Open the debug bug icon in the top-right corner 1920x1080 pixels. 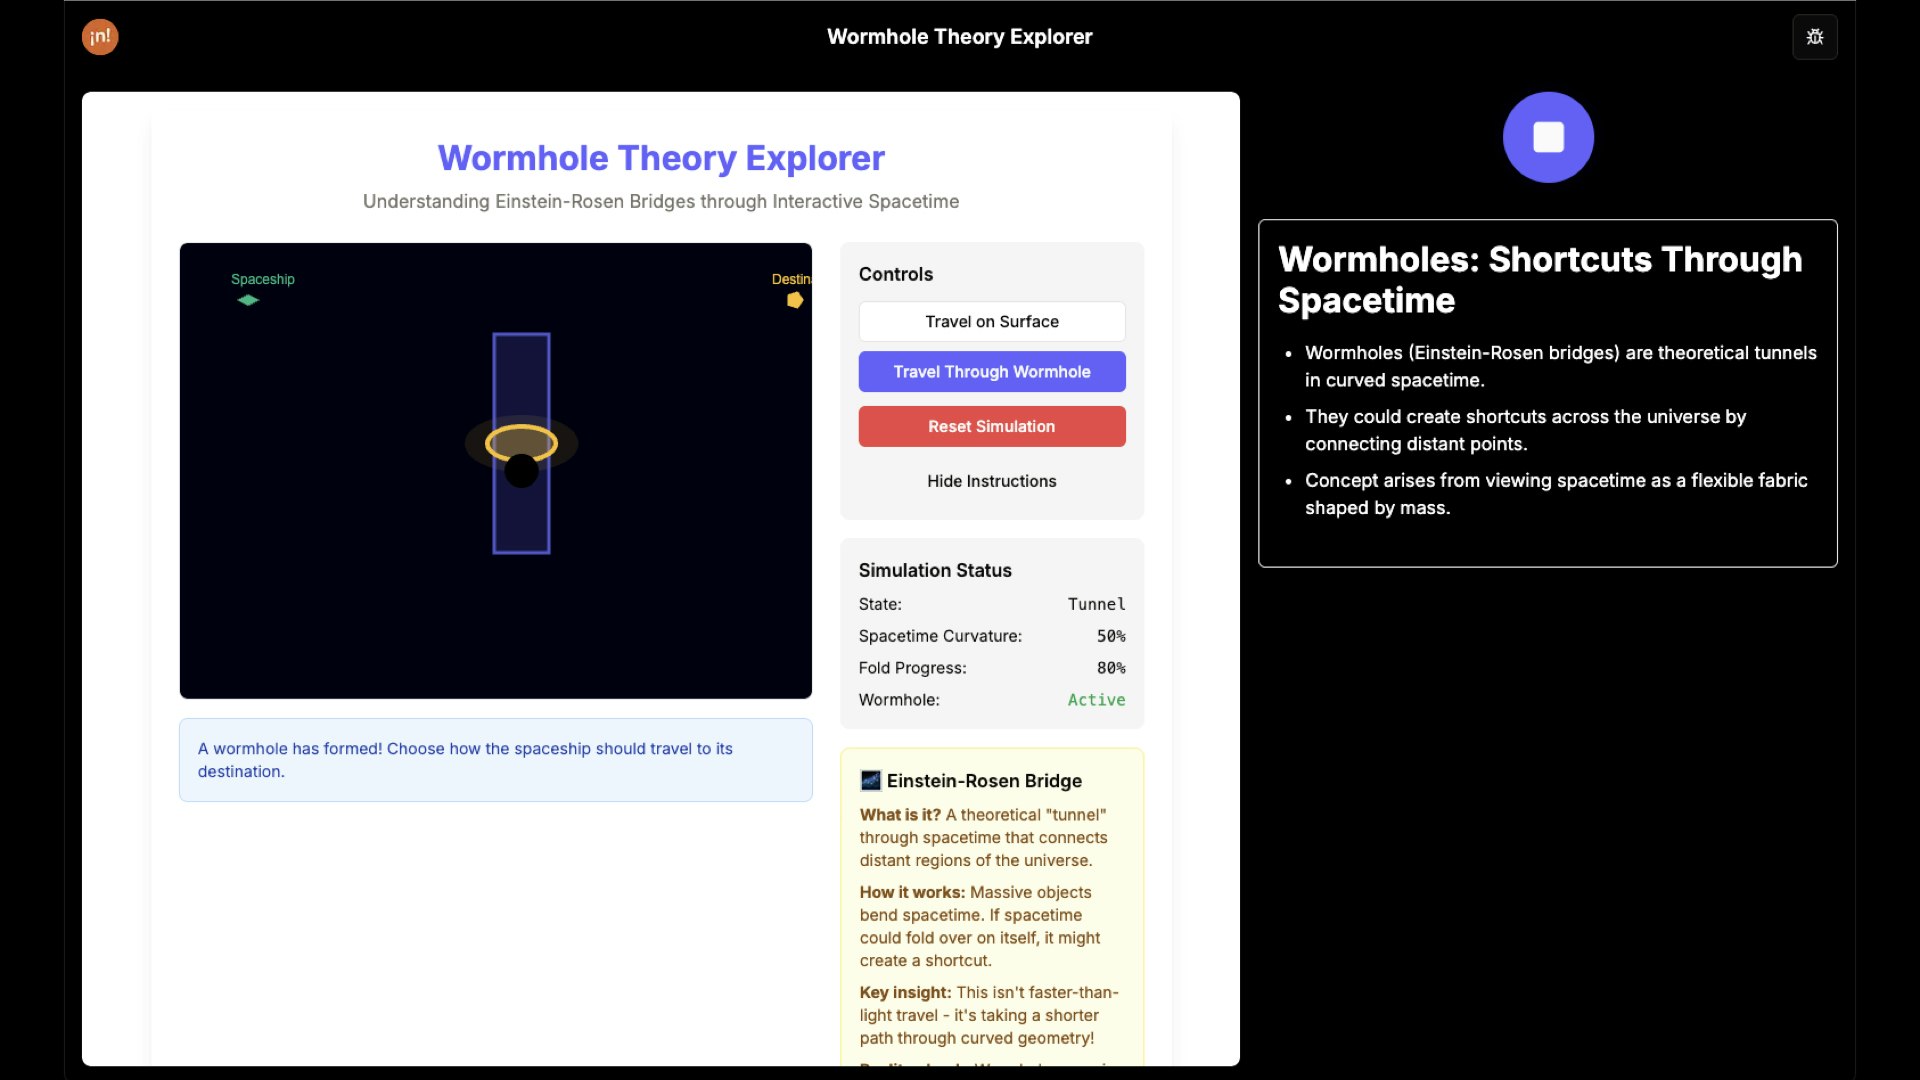coord(1814,37)
